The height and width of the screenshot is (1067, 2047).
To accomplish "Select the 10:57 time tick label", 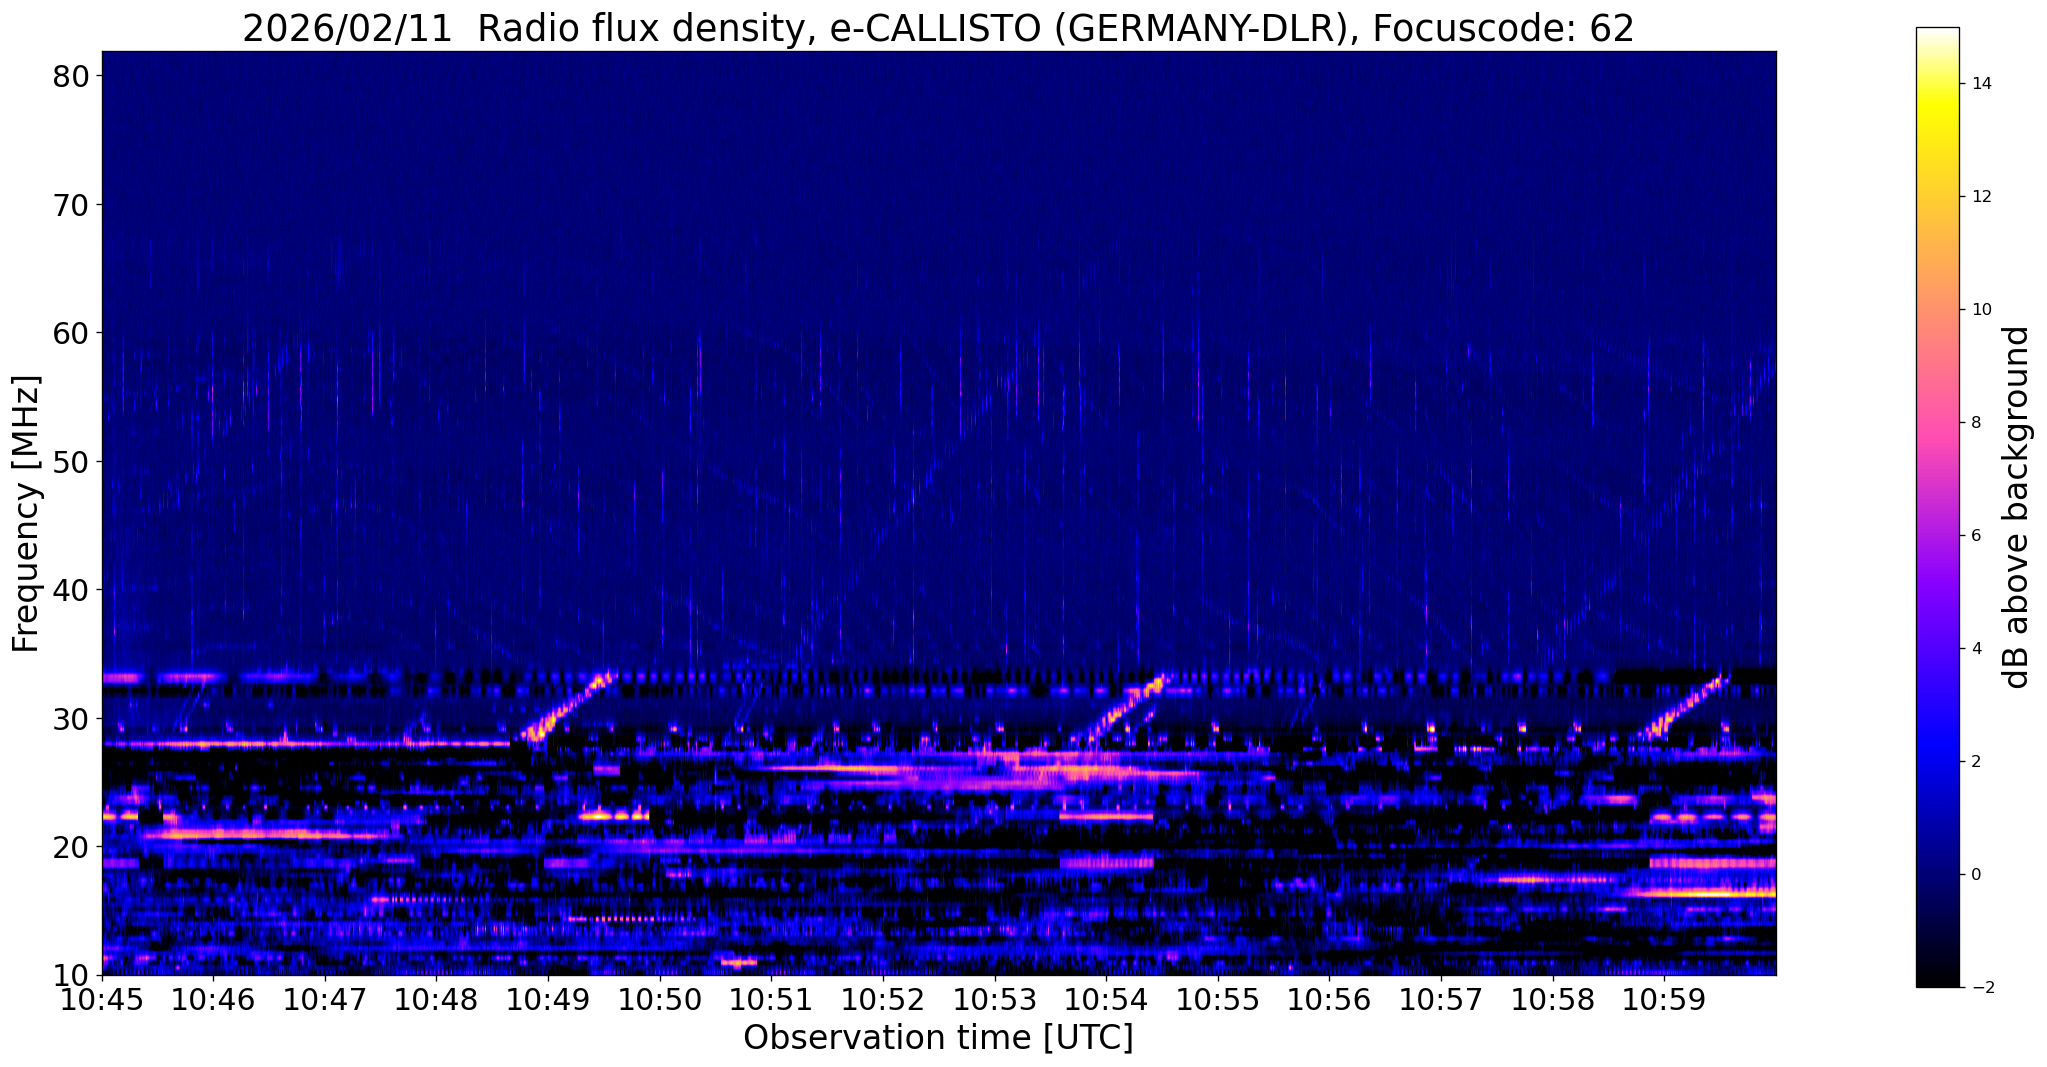I will [1441, 999].
